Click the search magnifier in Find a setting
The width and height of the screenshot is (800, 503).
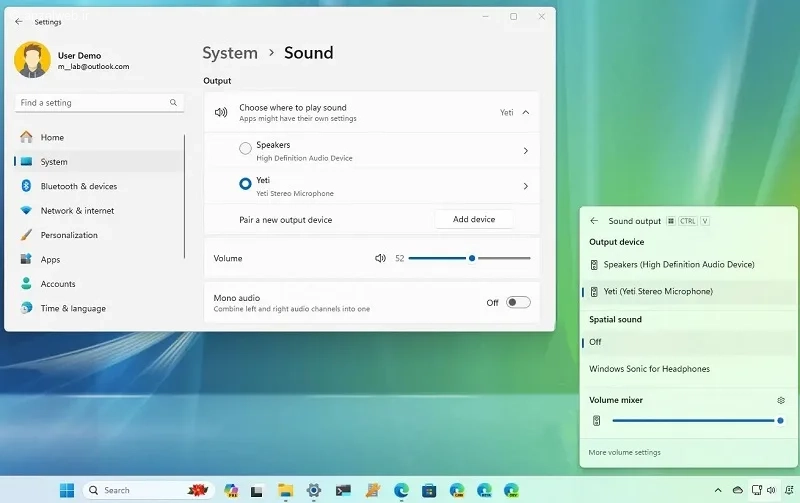[173, 103]
